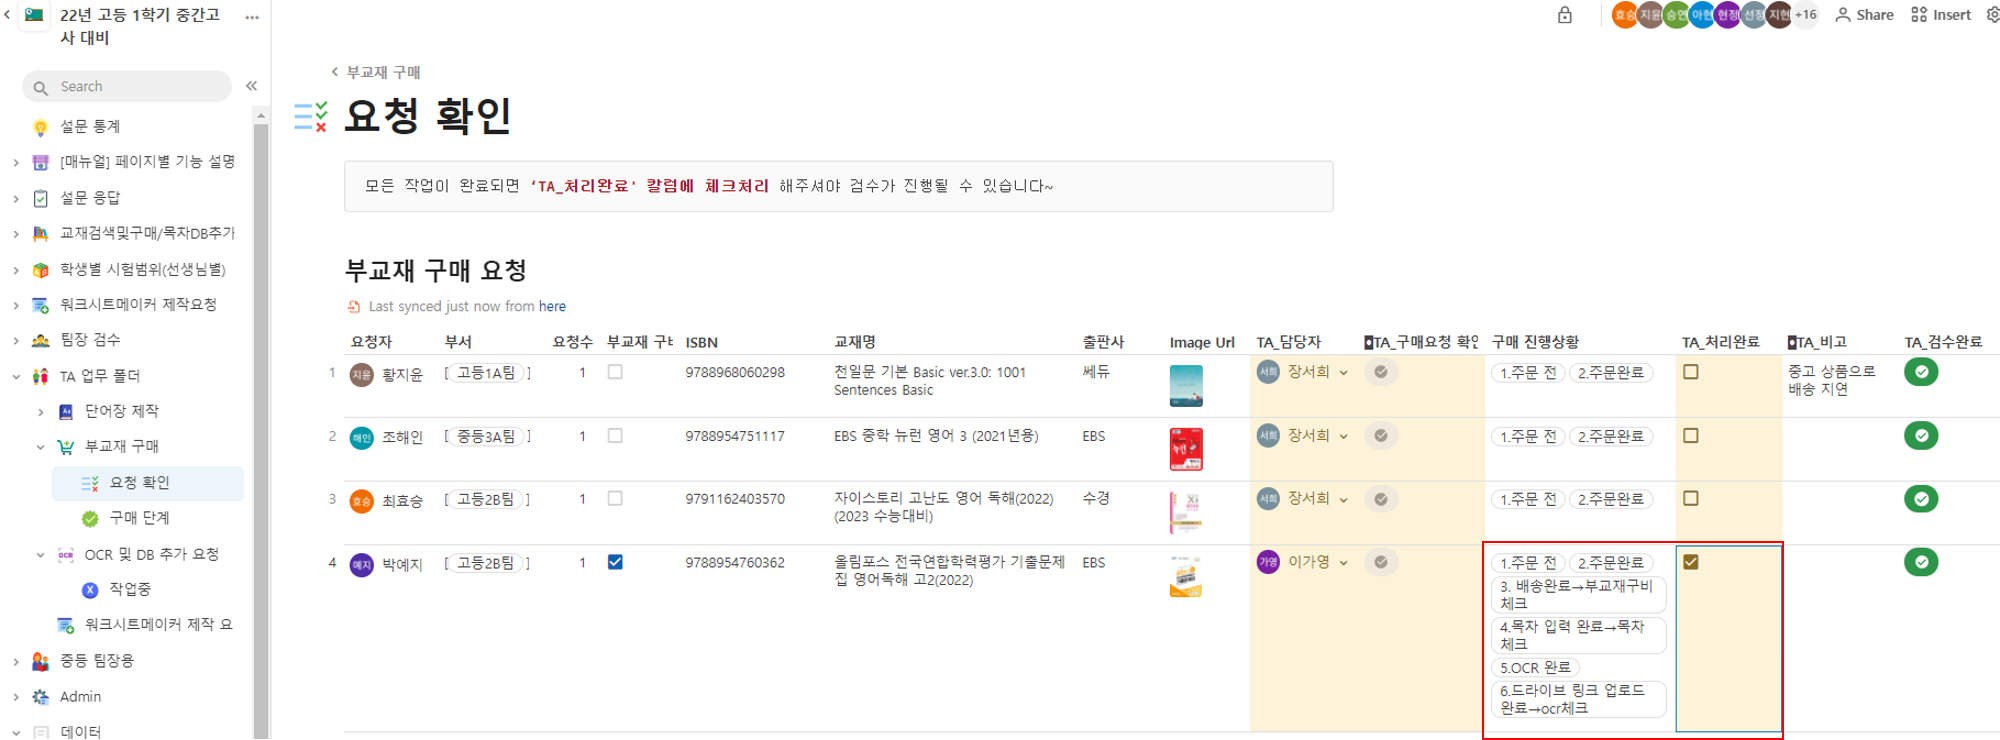The image size is (2000, 740).
Task: Open 교재검색및구매/목차DB추가 page
Action: tap(147, 233)
